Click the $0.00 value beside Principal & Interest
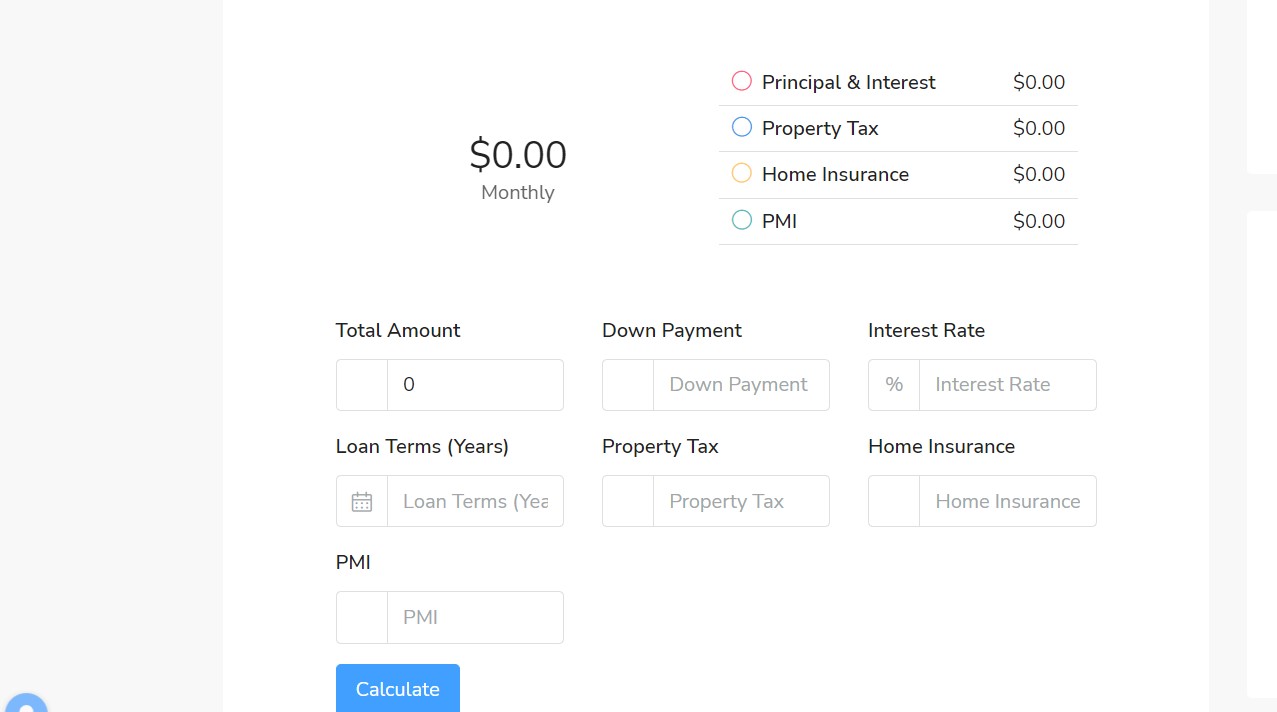1277x712 pixels. 1038,82
